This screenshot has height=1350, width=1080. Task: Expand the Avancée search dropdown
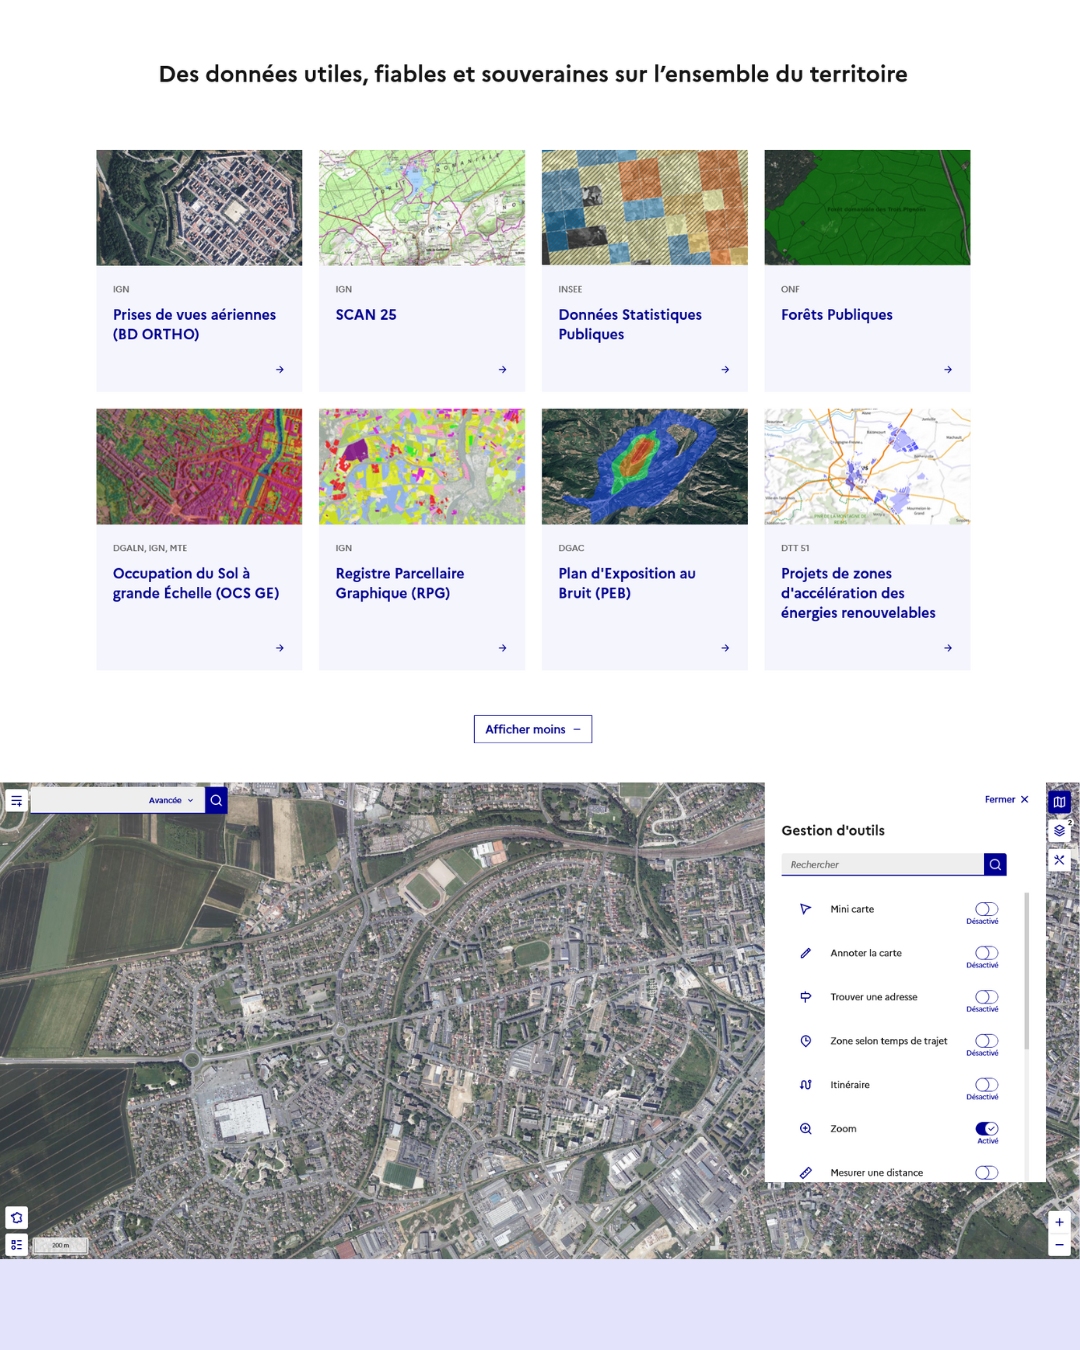point(171,800)
